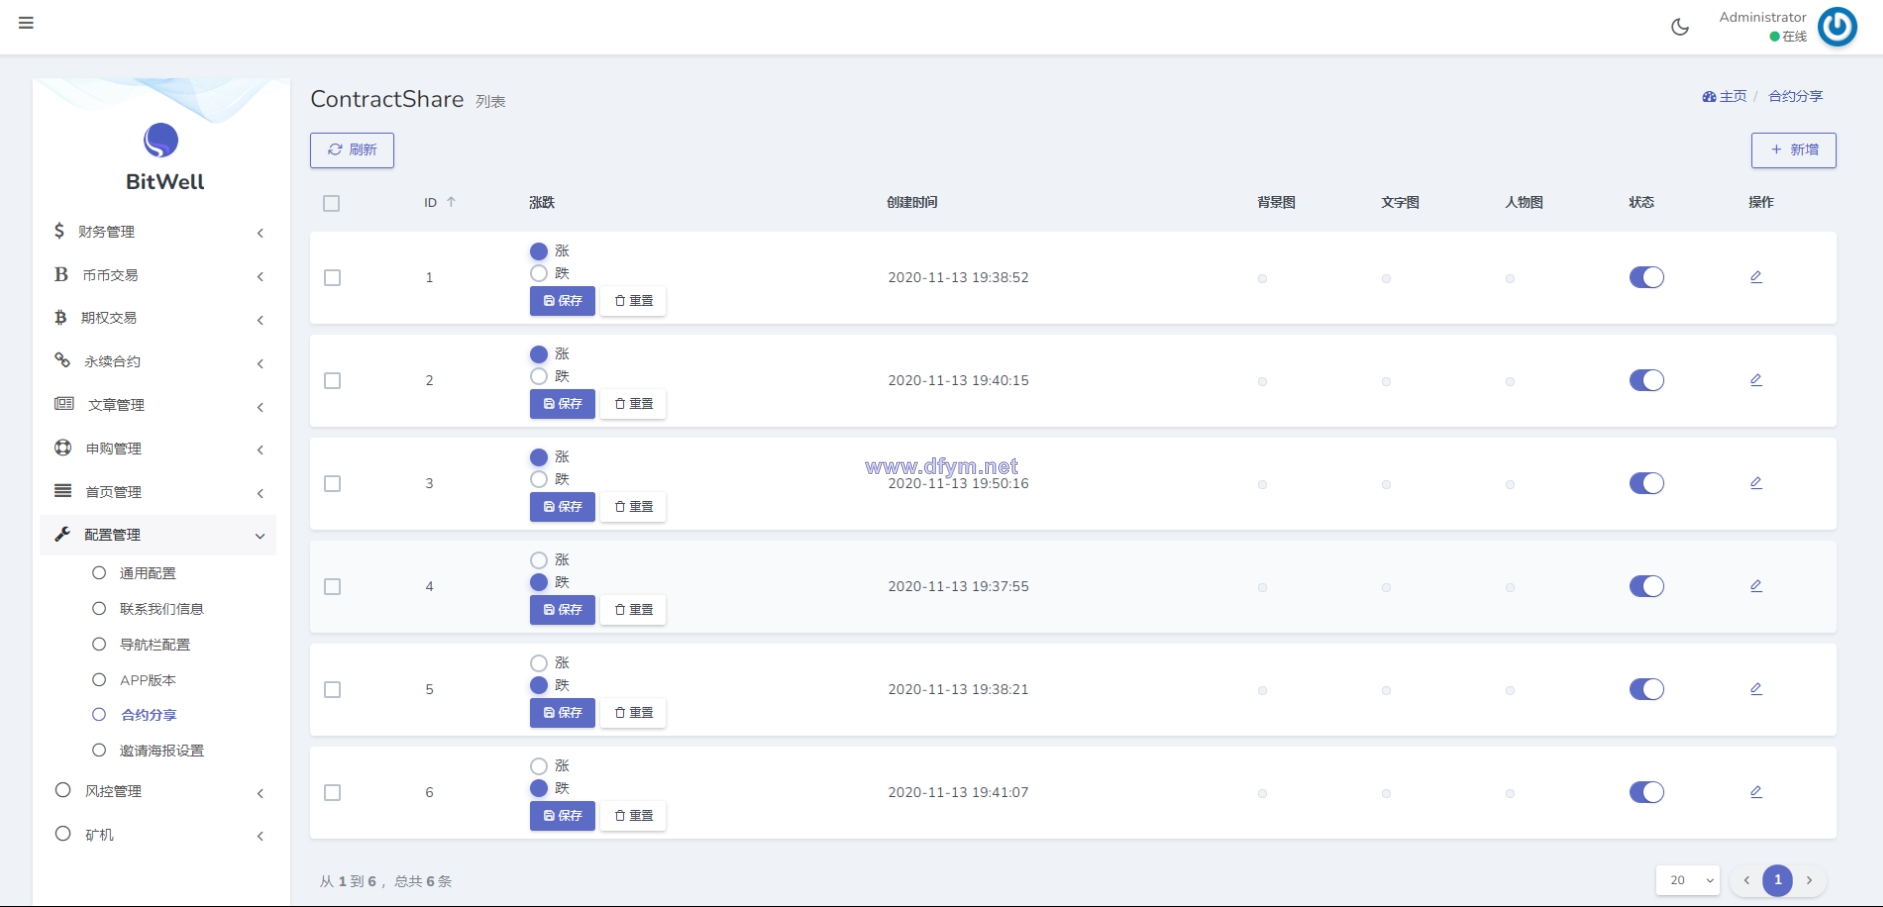1883x907 pixels.
Task: Click the newspaper icon beside 文章管理
Action: [64, 404]
